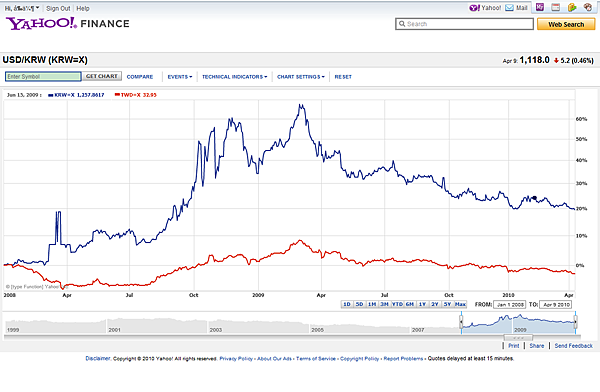Click the magnifier icon in search box

(x=402, y=24)
